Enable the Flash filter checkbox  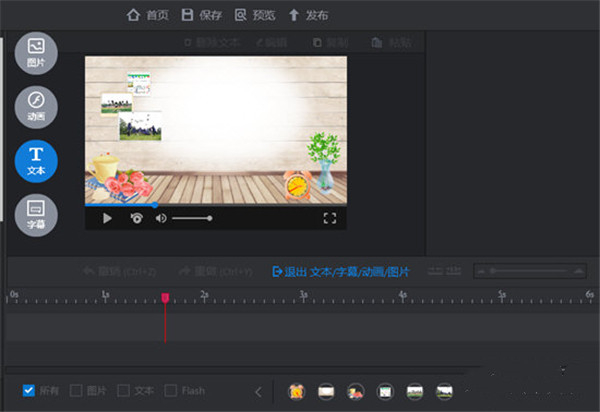pyautogui.click(x=171, y=390)
